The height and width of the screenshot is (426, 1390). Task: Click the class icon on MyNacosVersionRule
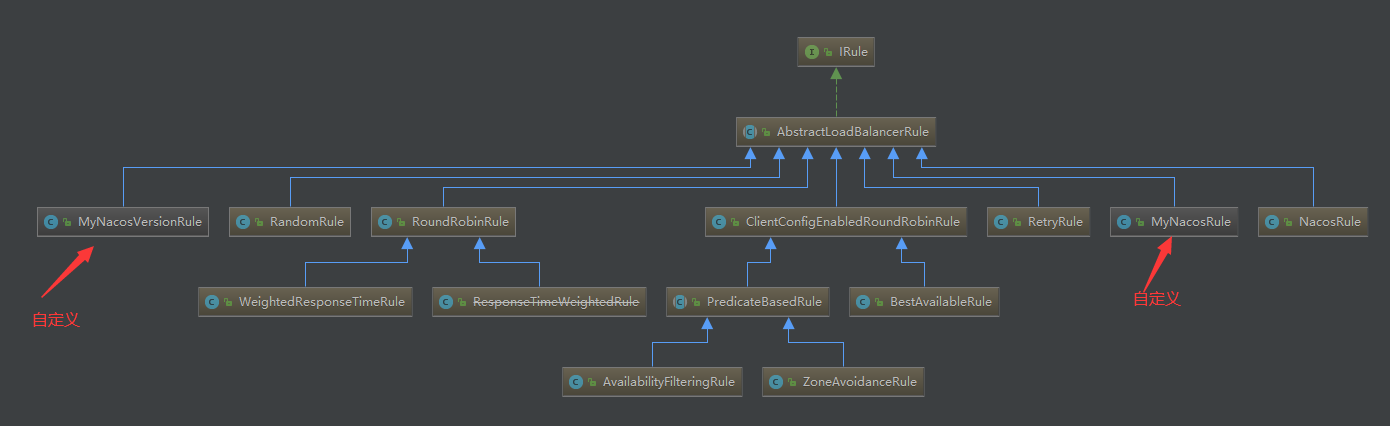pyautogui.click(x=52, y=221)
